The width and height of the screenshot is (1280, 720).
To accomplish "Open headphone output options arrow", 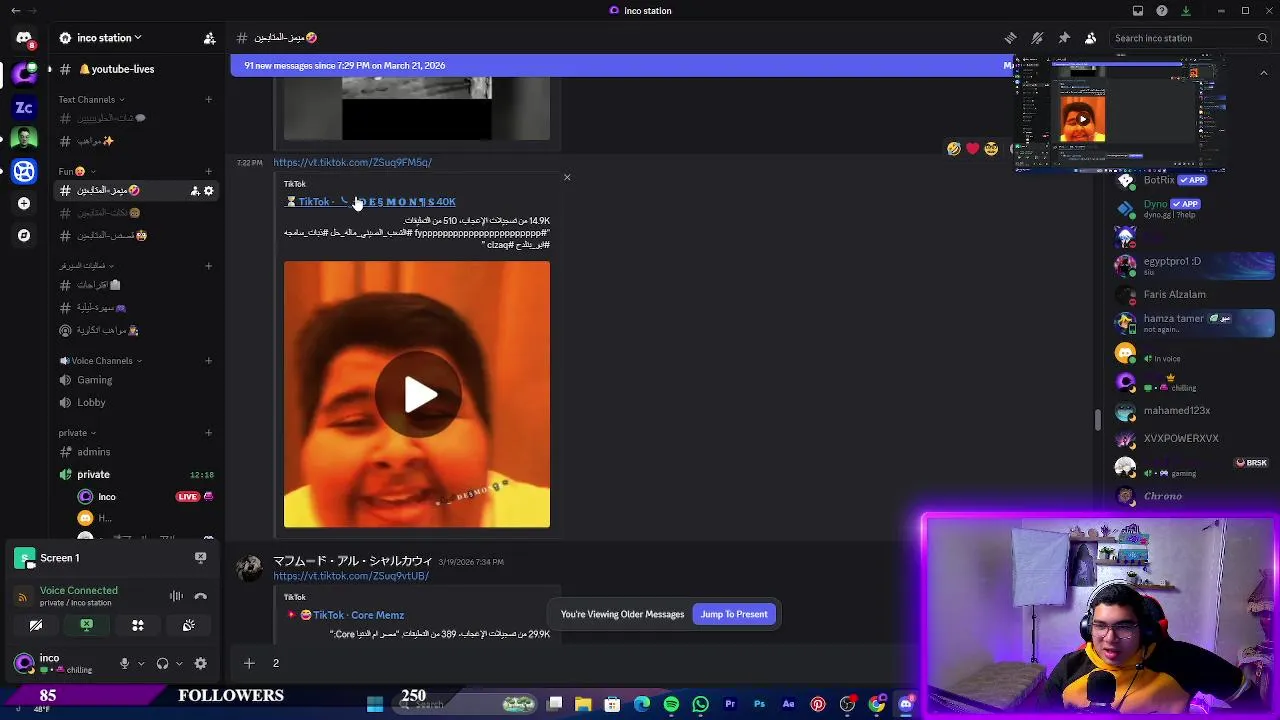I will point(179,663).
